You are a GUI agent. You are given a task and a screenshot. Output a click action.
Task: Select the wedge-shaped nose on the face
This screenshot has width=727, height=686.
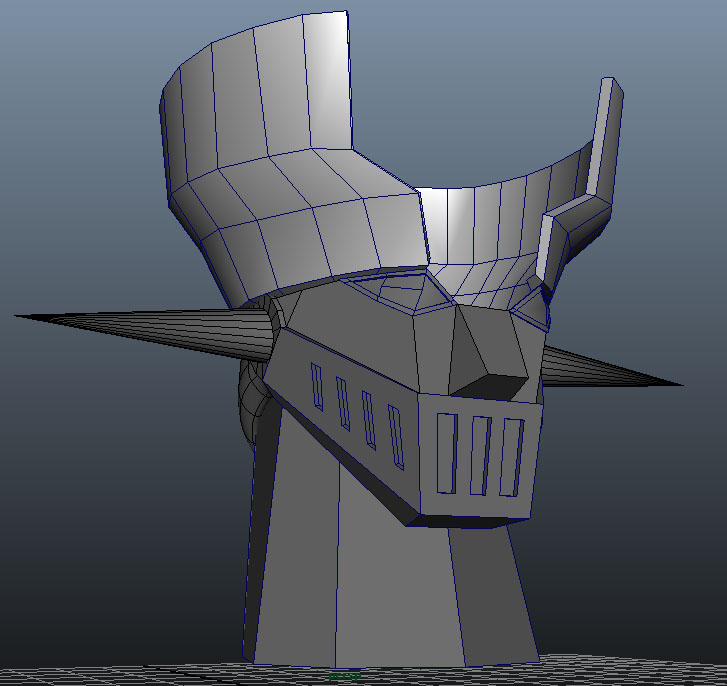pyautogui.click(x=487, y=354)
